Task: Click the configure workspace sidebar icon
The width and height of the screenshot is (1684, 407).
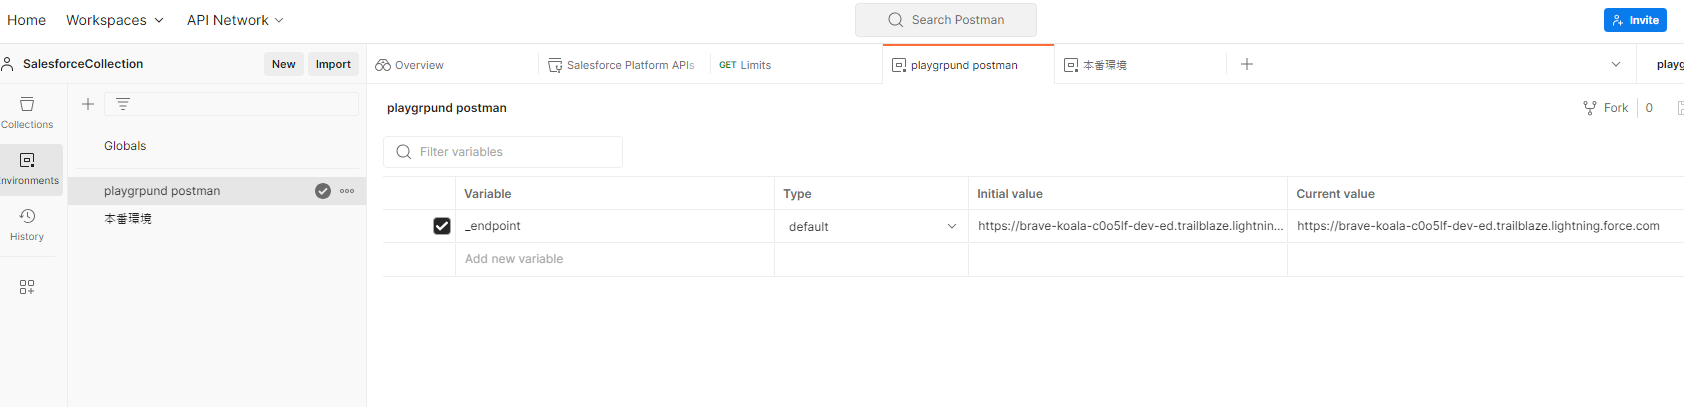Action: (x=27, y=287)
